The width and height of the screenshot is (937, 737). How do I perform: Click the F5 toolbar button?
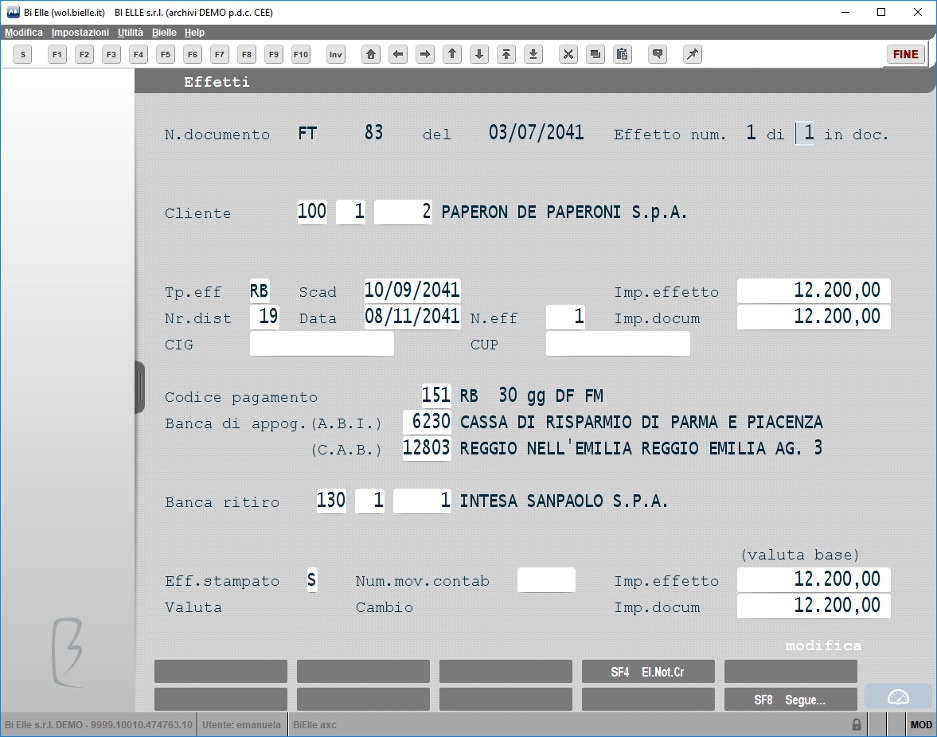[166, 54]
